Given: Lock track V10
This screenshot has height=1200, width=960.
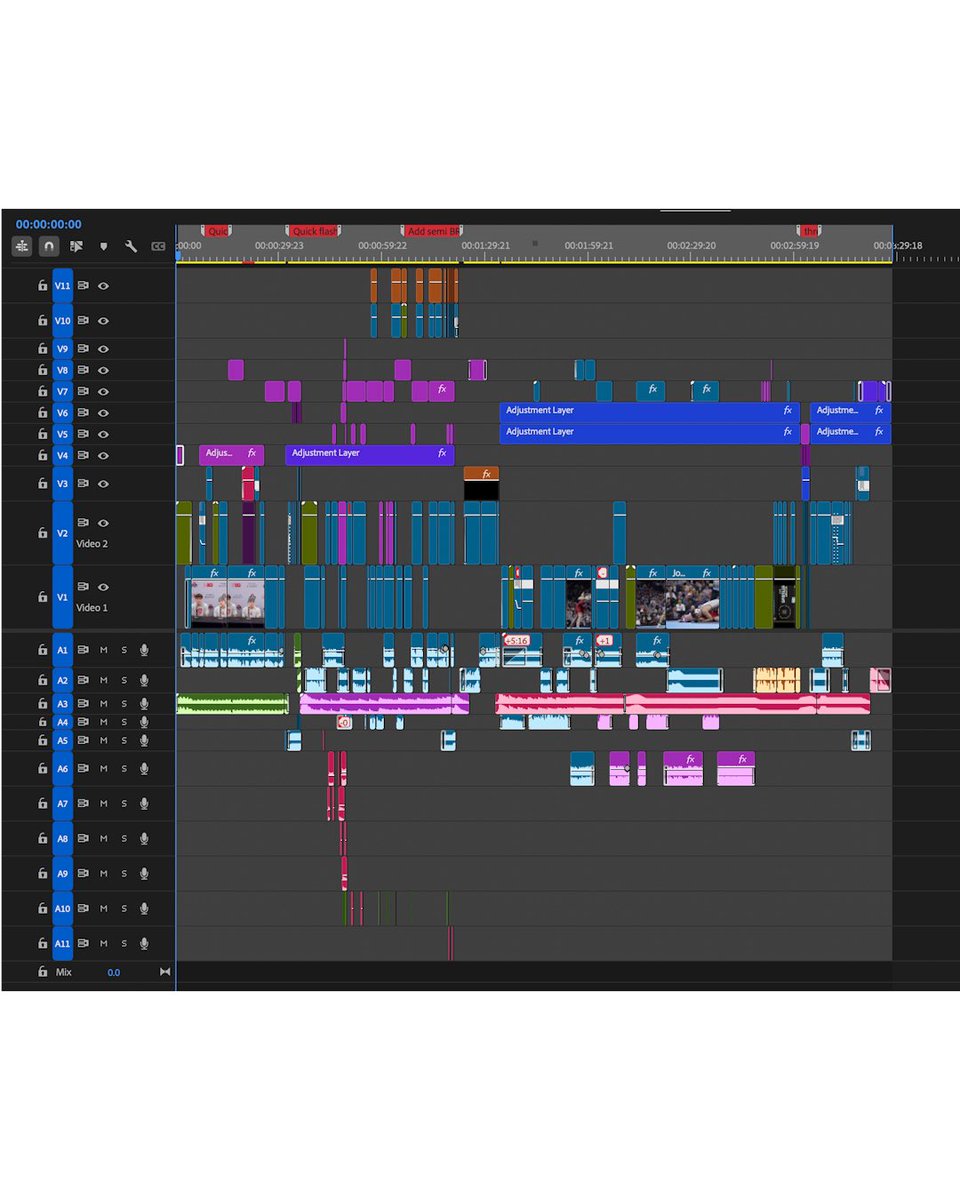Looking at the screenshot, I should tap(42, 321).
